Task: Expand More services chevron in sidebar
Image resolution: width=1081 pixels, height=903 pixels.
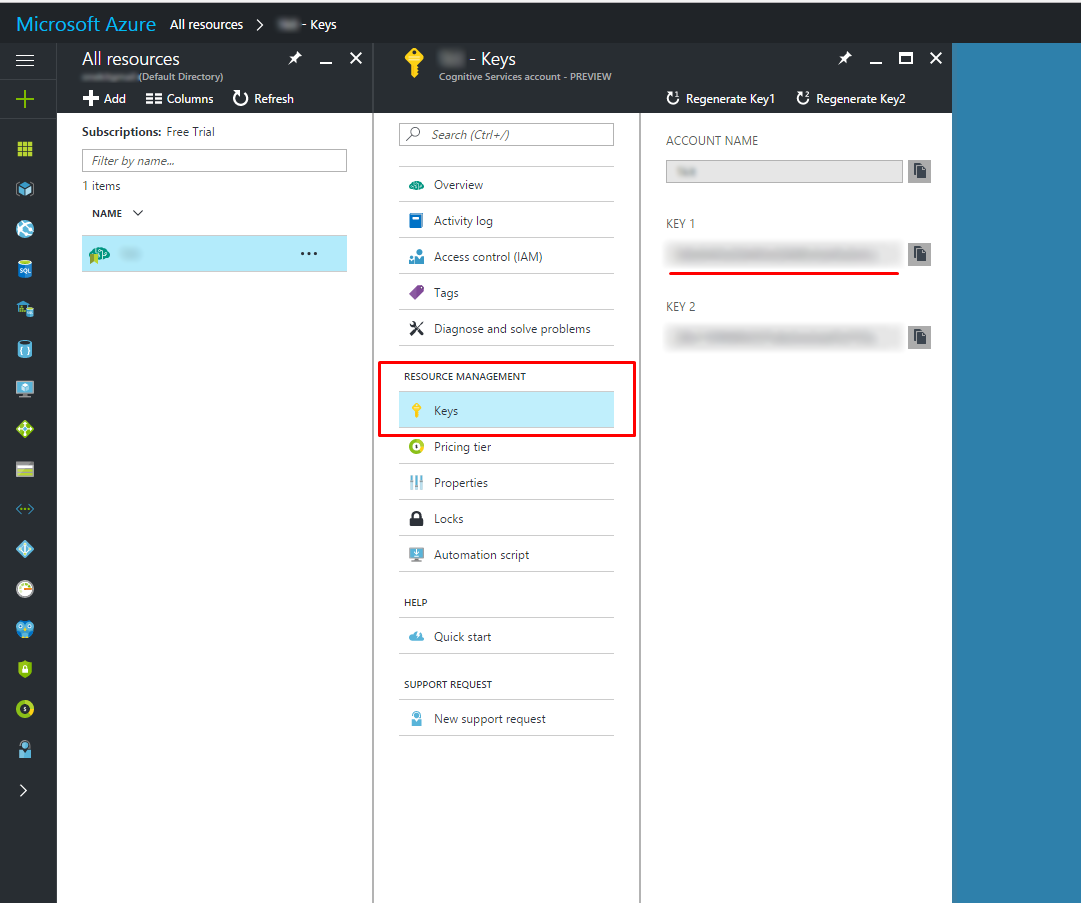Action: click(x=23, y=791)
